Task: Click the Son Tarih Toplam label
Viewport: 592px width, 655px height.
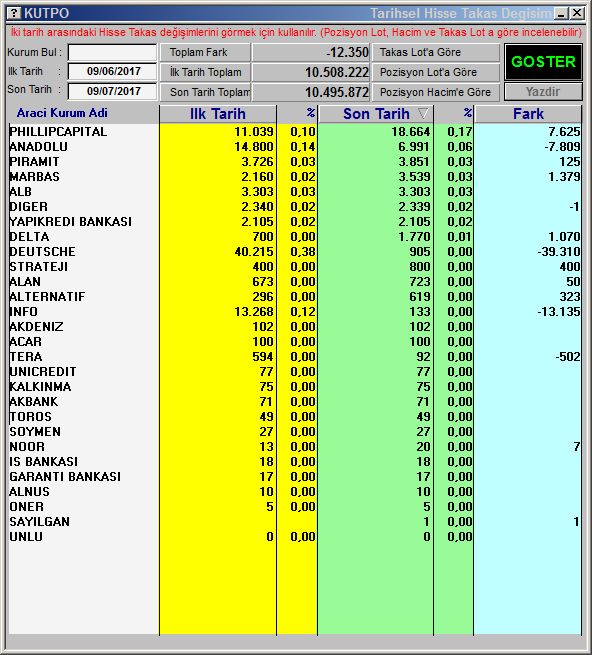Action: [205, 92]
